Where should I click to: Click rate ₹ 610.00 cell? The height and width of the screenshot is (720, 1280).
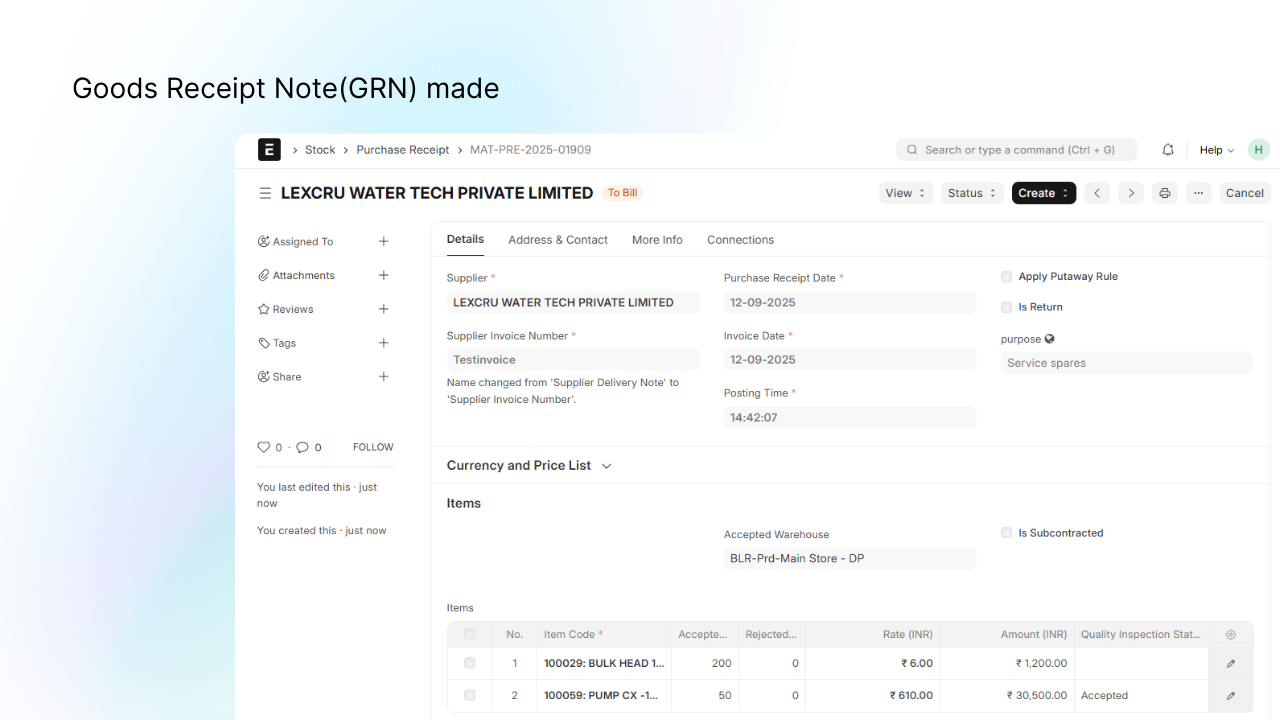873,695
